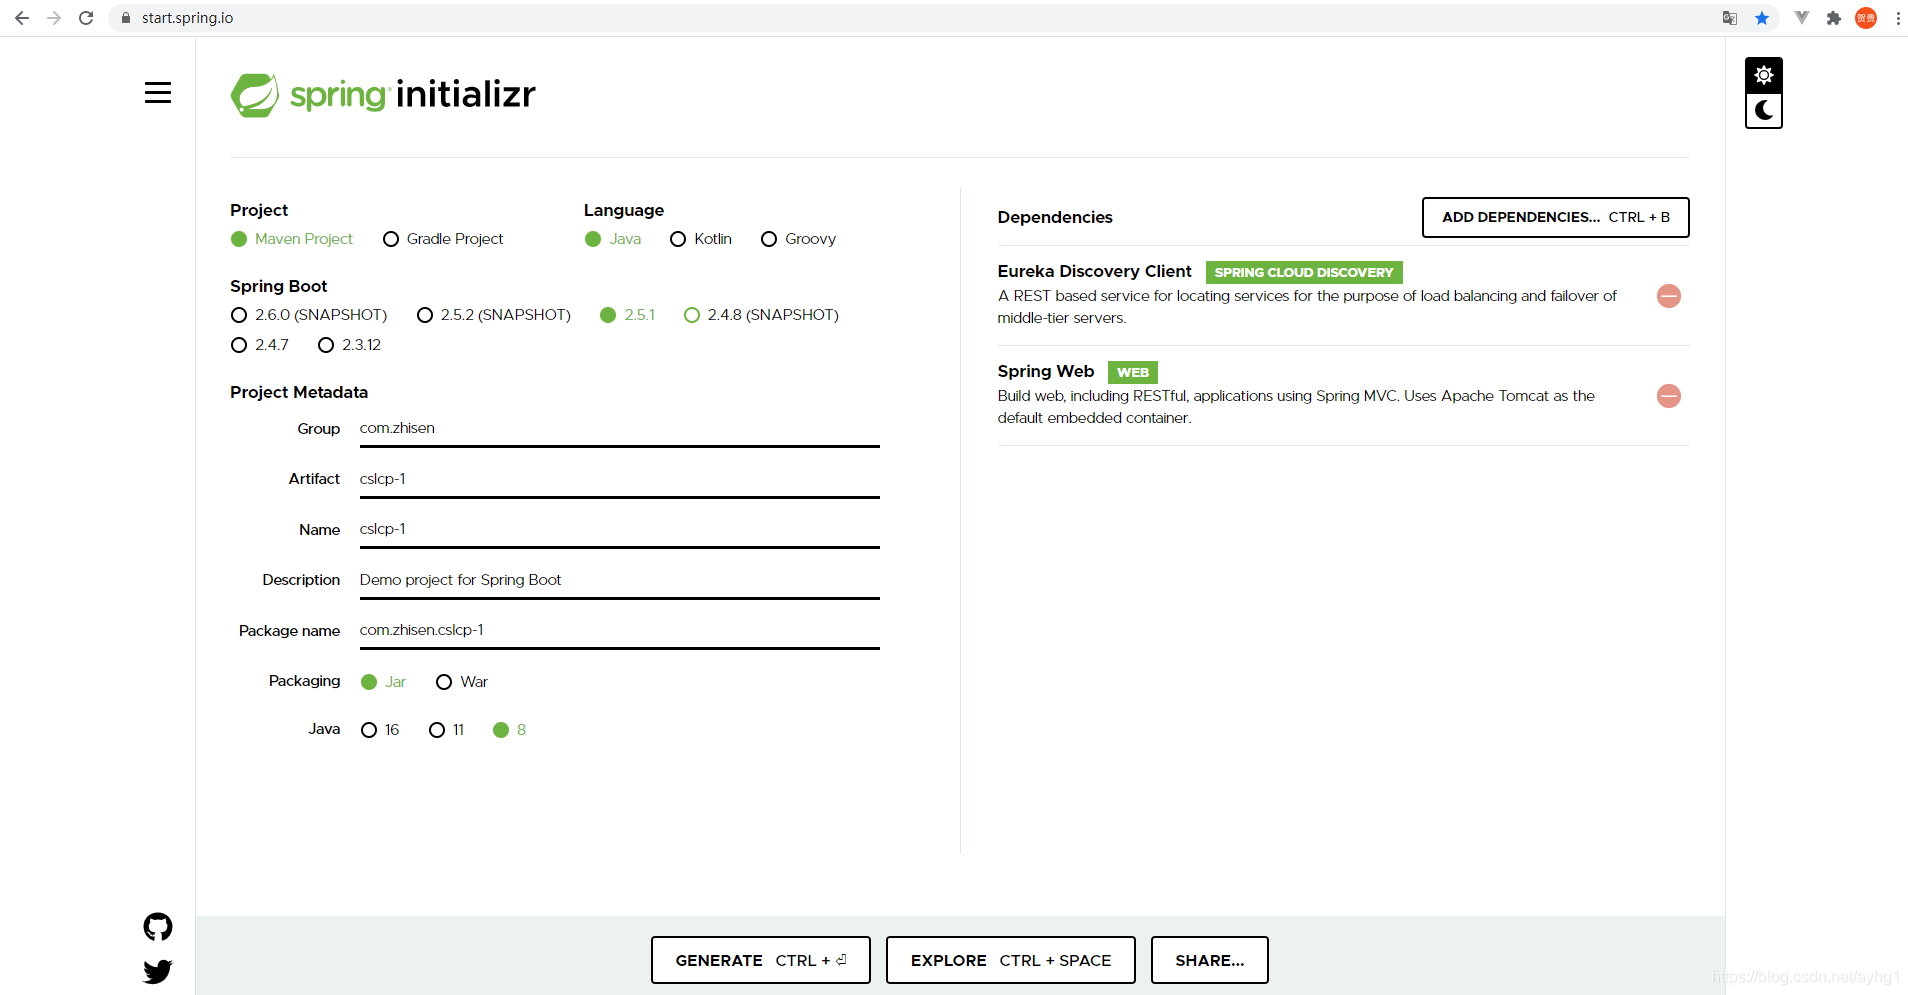
Task: Reload the current page
Action: (86, 18)
